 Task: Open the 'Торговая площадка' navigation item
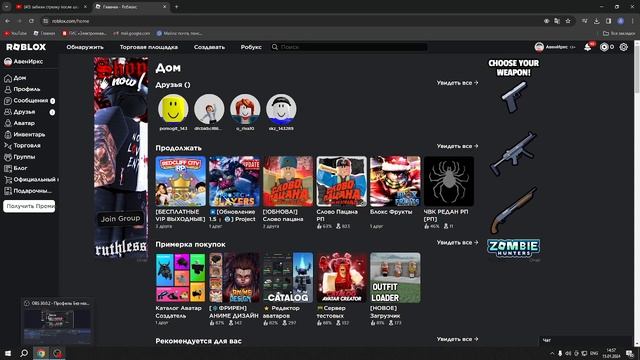pyautogui.click(x=149, y=47)
